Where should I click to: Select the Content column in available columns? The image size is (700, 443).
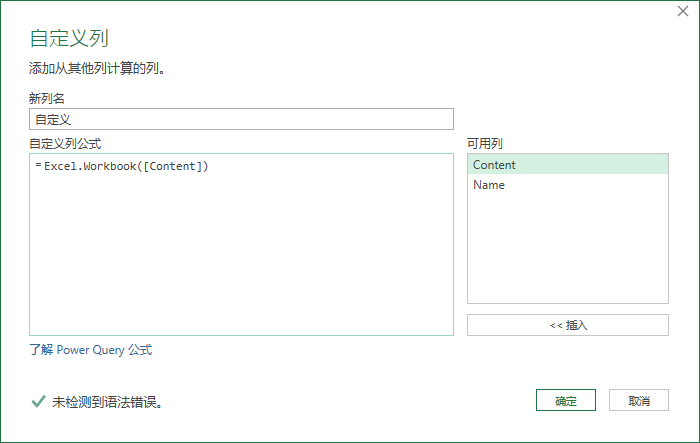coord(568,165)
